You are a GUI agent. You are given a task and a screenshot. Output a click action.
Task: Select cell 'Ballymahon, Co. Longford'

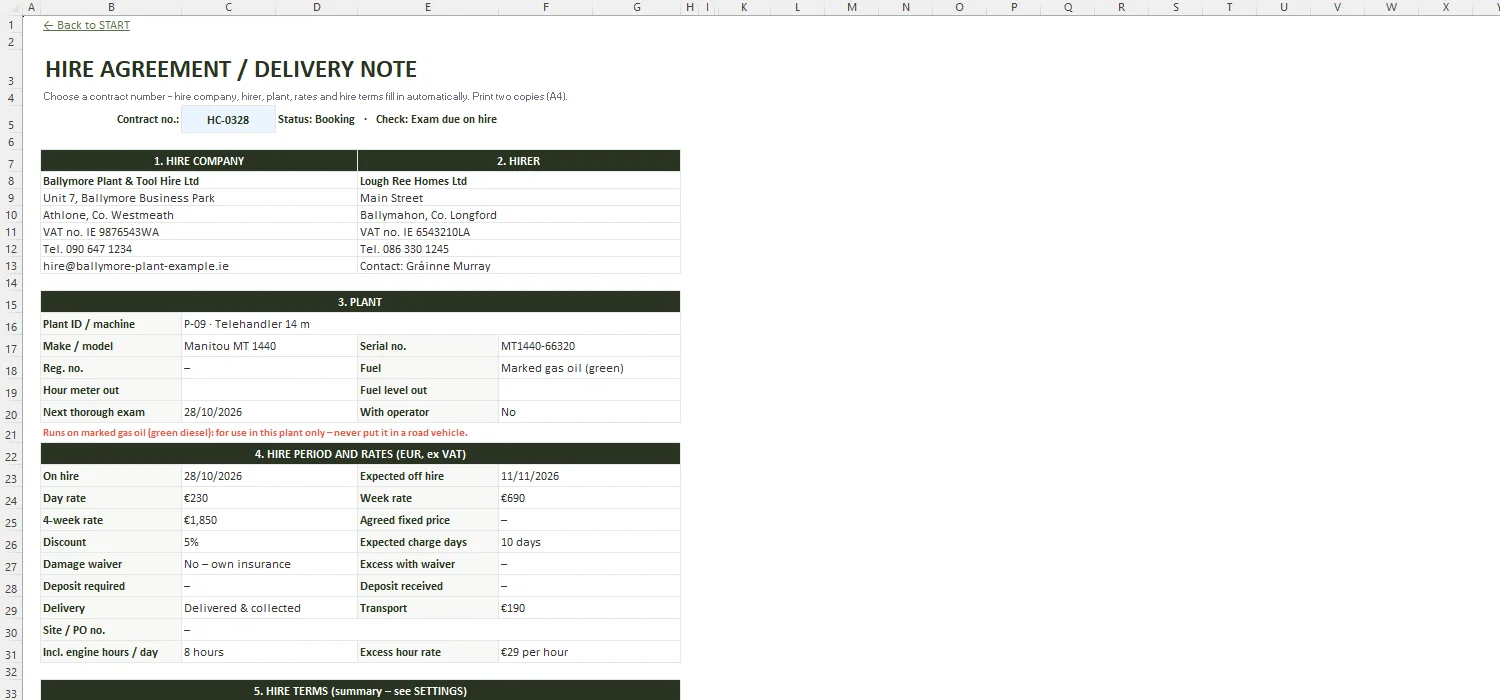[519, 215]
